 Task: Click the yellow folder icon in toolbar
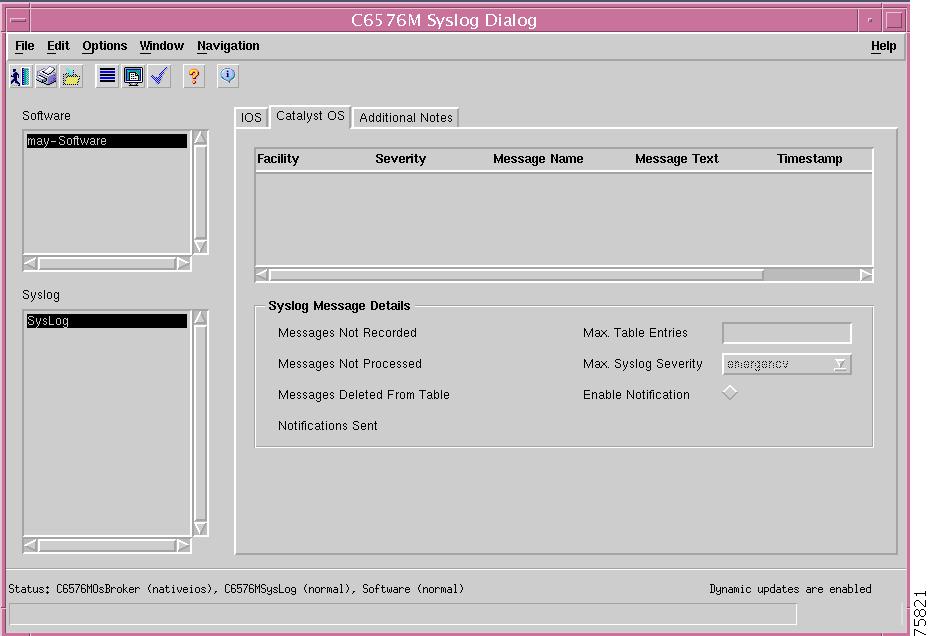pyautogui.click(x=71, y=77)
